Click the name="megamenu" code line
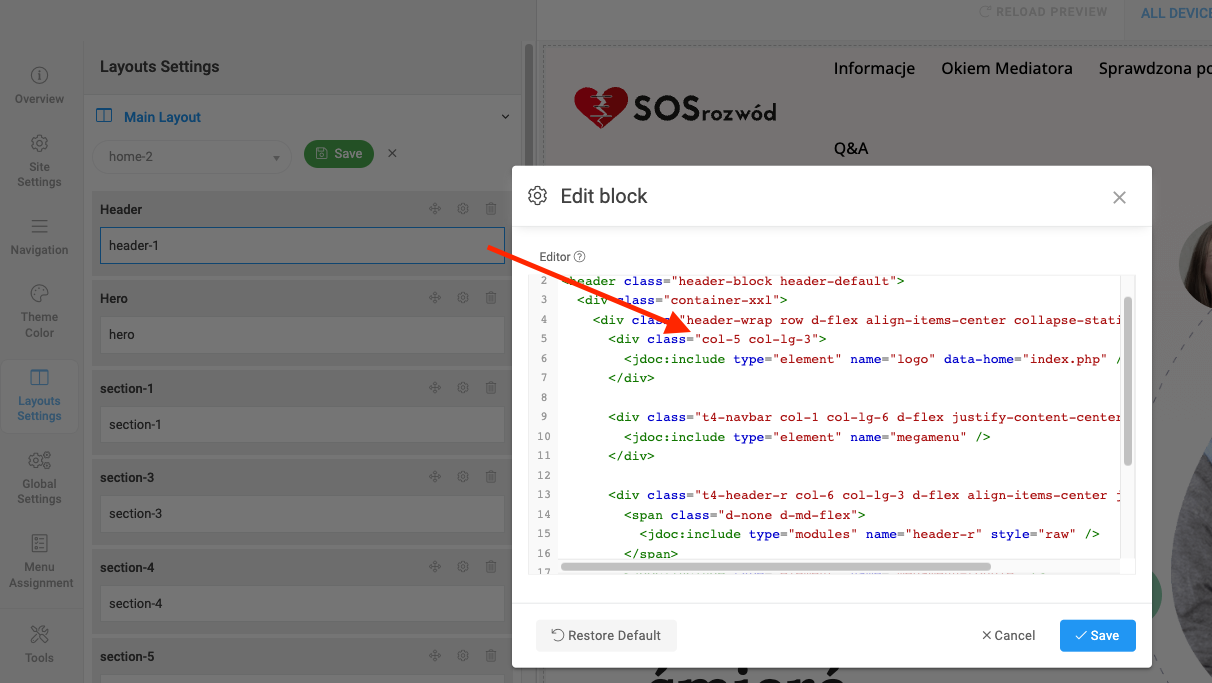Viewport: 1212px width, 683px height. (x=807, y=437)
